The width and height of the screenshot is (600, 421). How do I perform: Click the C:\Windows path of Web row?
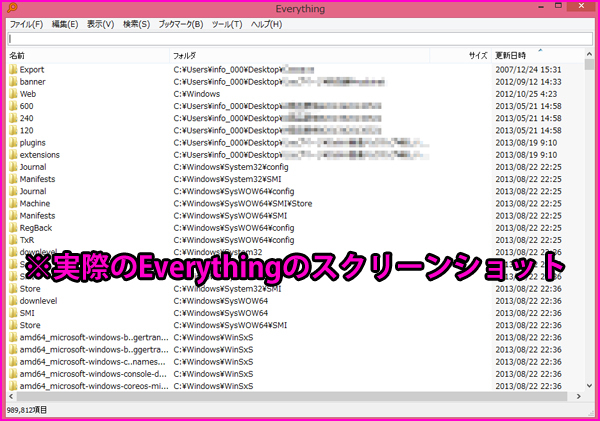(x=197, y=94)
